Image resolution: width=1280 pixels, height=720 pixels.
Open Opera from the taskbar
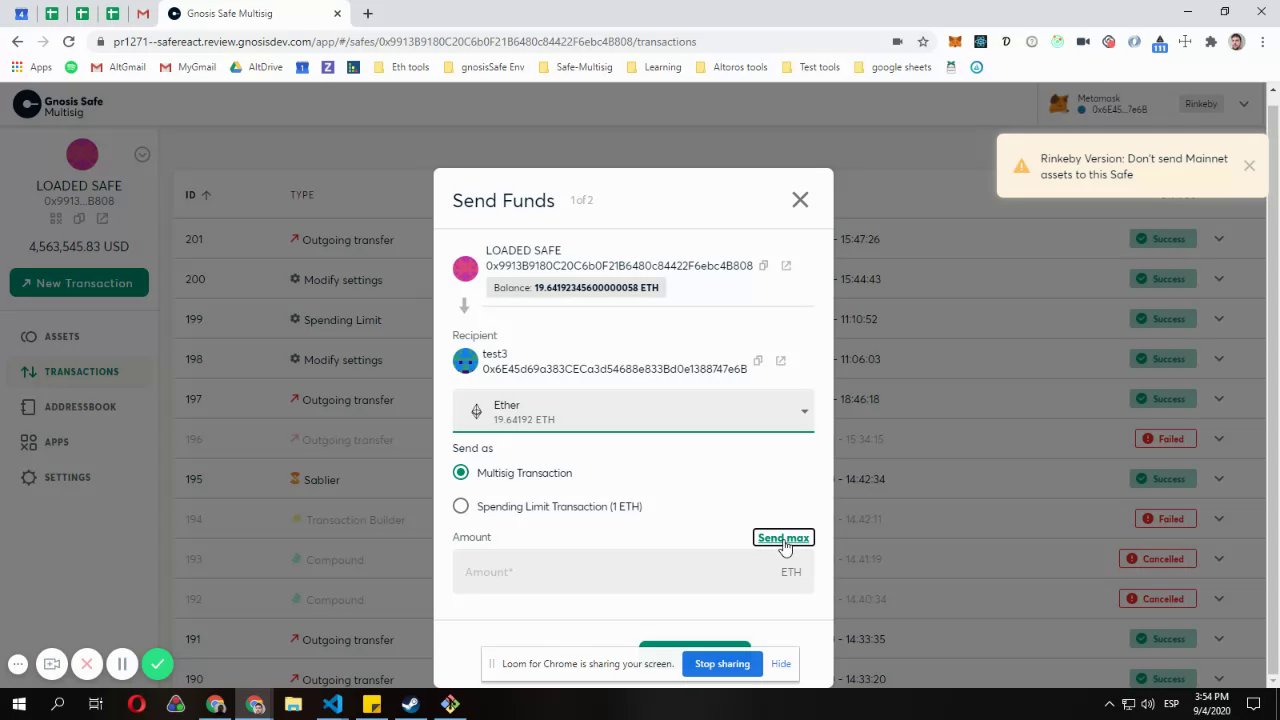(x=137, y=704)
